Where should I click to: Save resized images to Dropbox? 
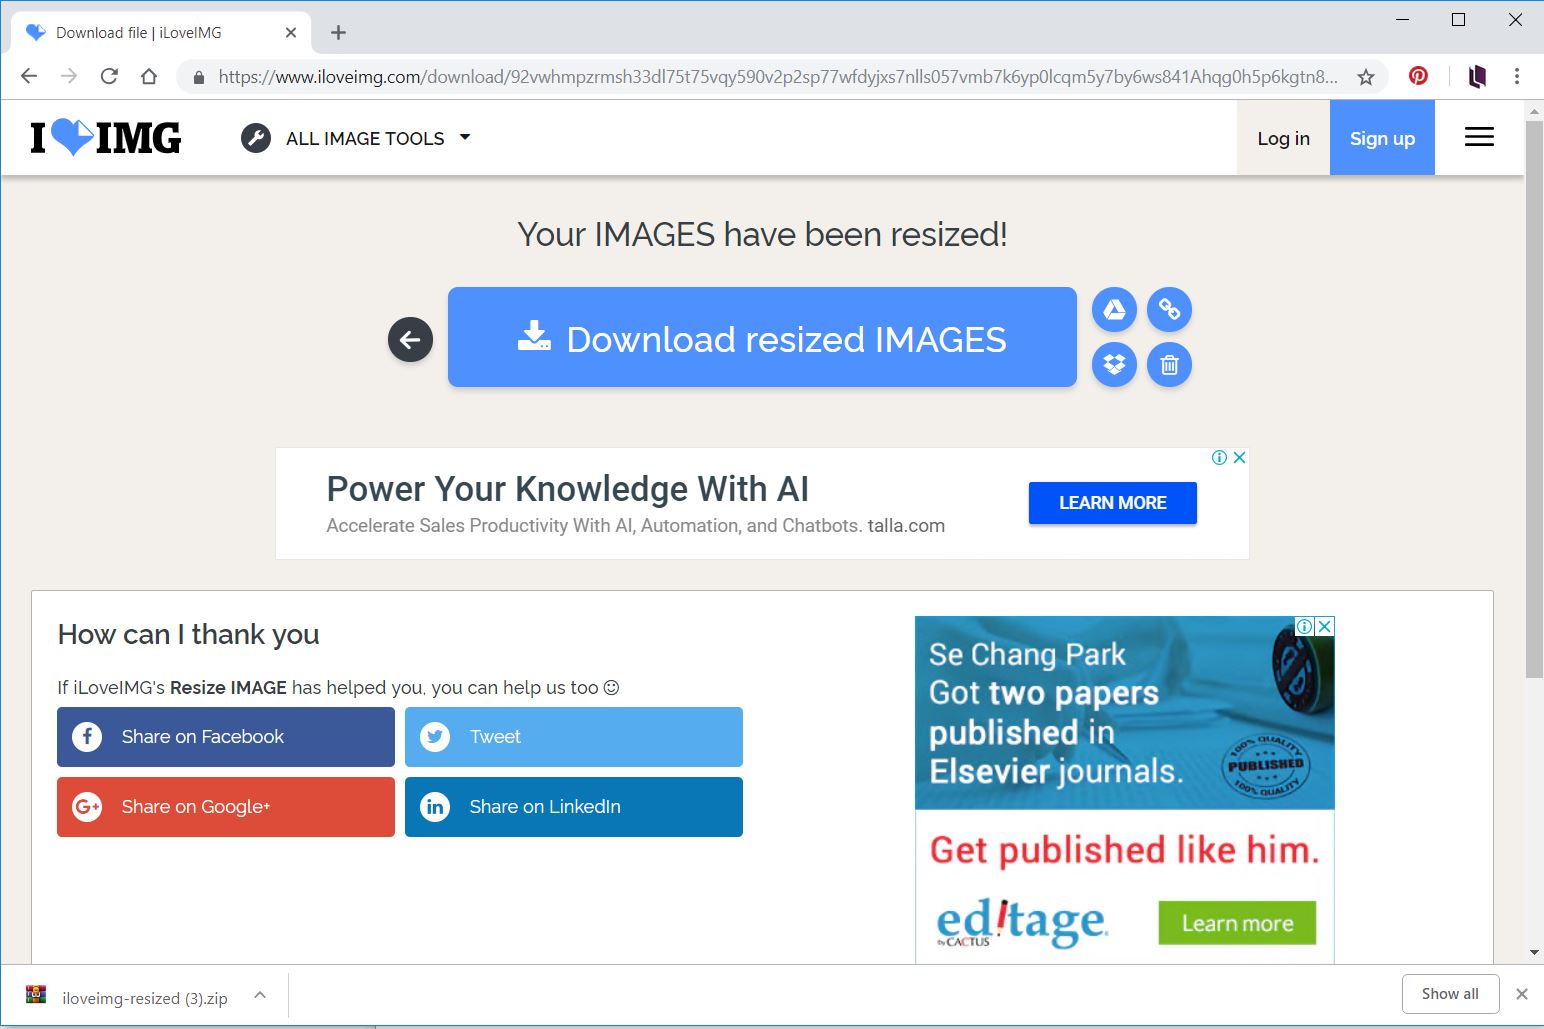[1114, 365]
